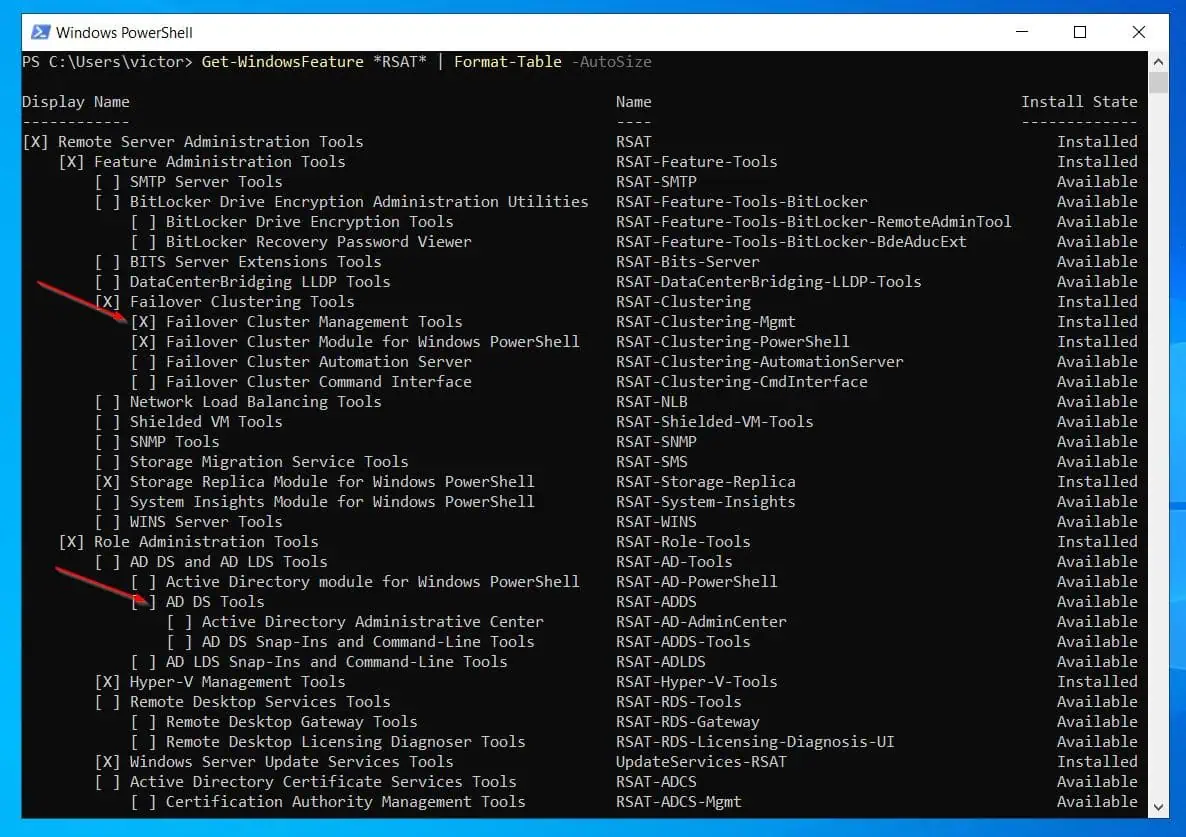This screenshot has height=837, width=1186.
Task: Click the RSAT-ADLDS name value
Action: pyautogui.click(x=660, y=662)
